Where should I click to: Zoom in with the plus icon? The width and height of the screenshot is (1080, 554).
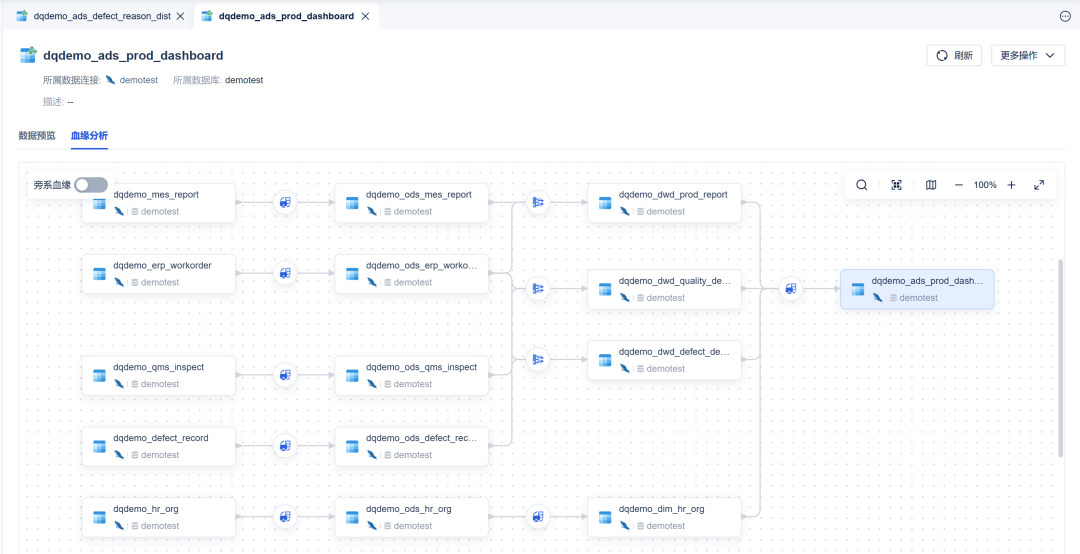1011,185
